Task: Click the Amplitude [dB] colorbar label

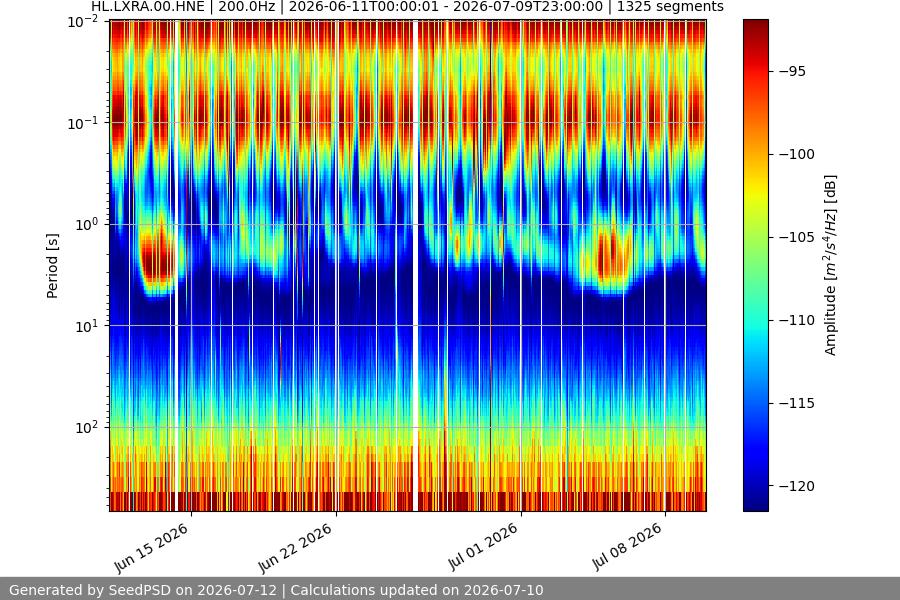Action: (831, 265)
